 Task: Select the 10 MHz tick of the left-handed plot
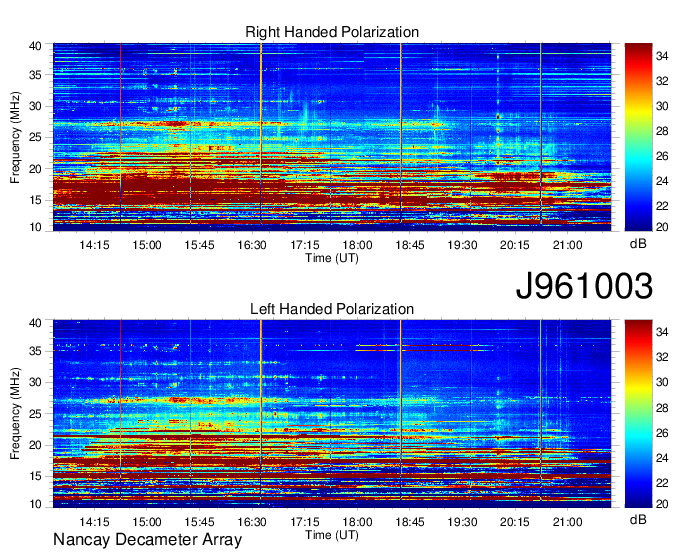pos(35,503)
